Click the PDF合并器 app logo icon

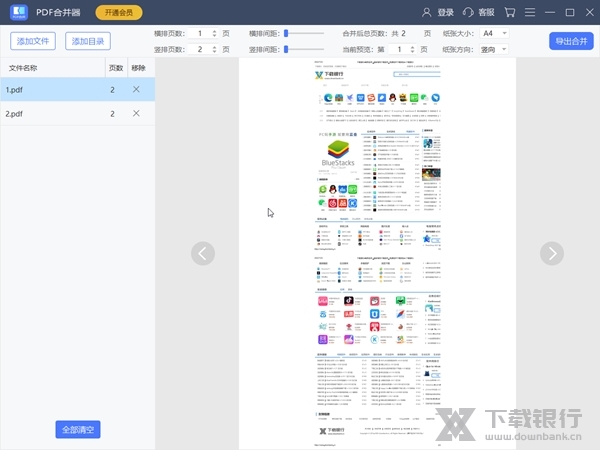(x=19, y=12)
